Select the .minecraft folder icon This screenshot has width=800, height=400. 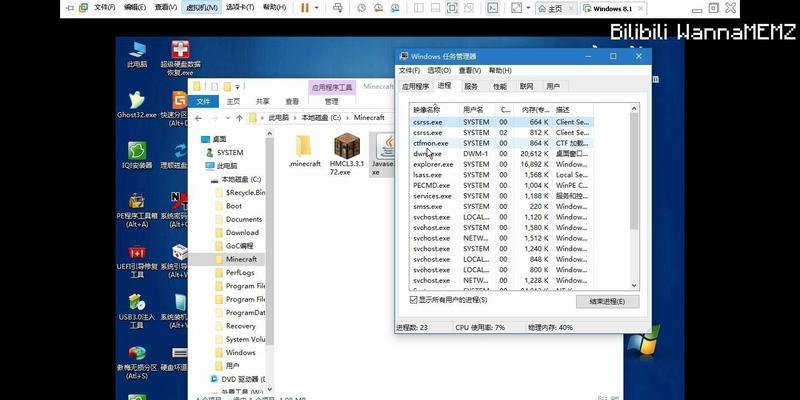click(304, 146)
